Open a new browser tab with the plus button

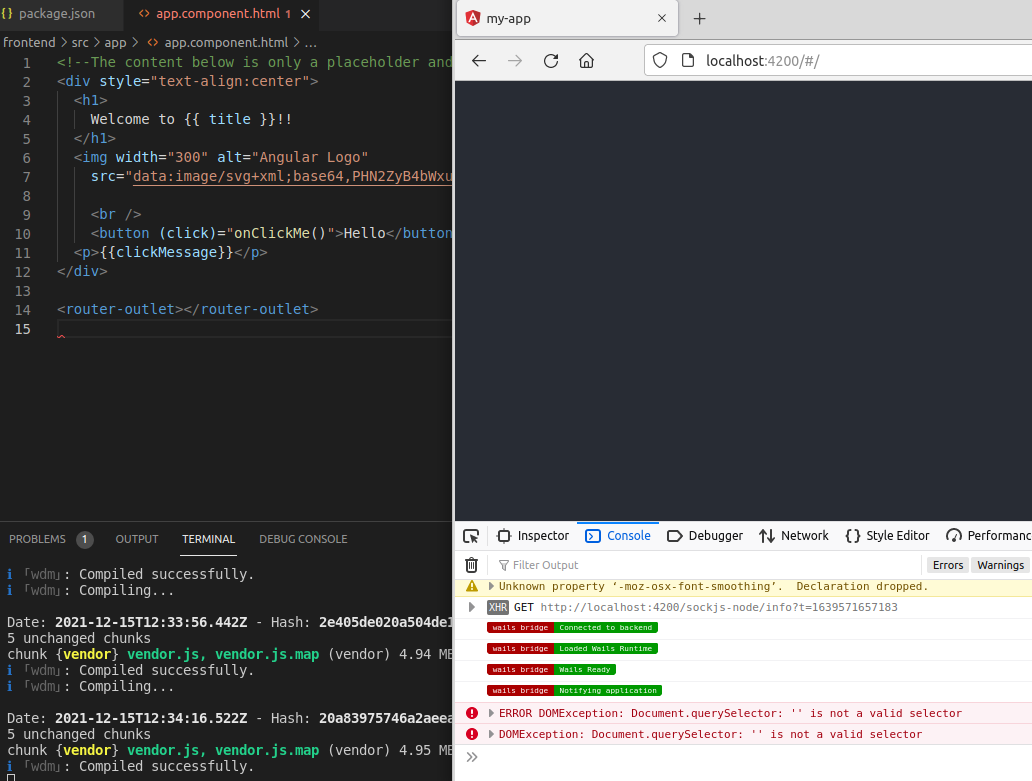tap(699, 18)
